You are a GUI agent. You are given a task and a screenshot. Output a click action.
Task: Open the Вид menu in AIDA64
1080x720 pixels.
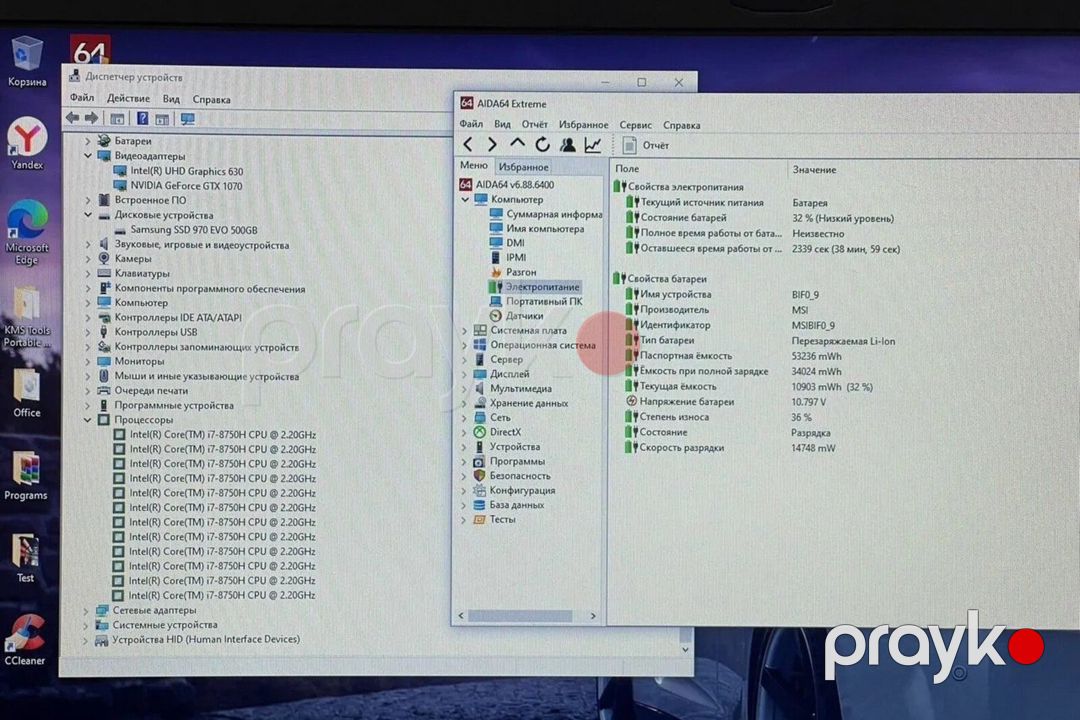point(502,125)
